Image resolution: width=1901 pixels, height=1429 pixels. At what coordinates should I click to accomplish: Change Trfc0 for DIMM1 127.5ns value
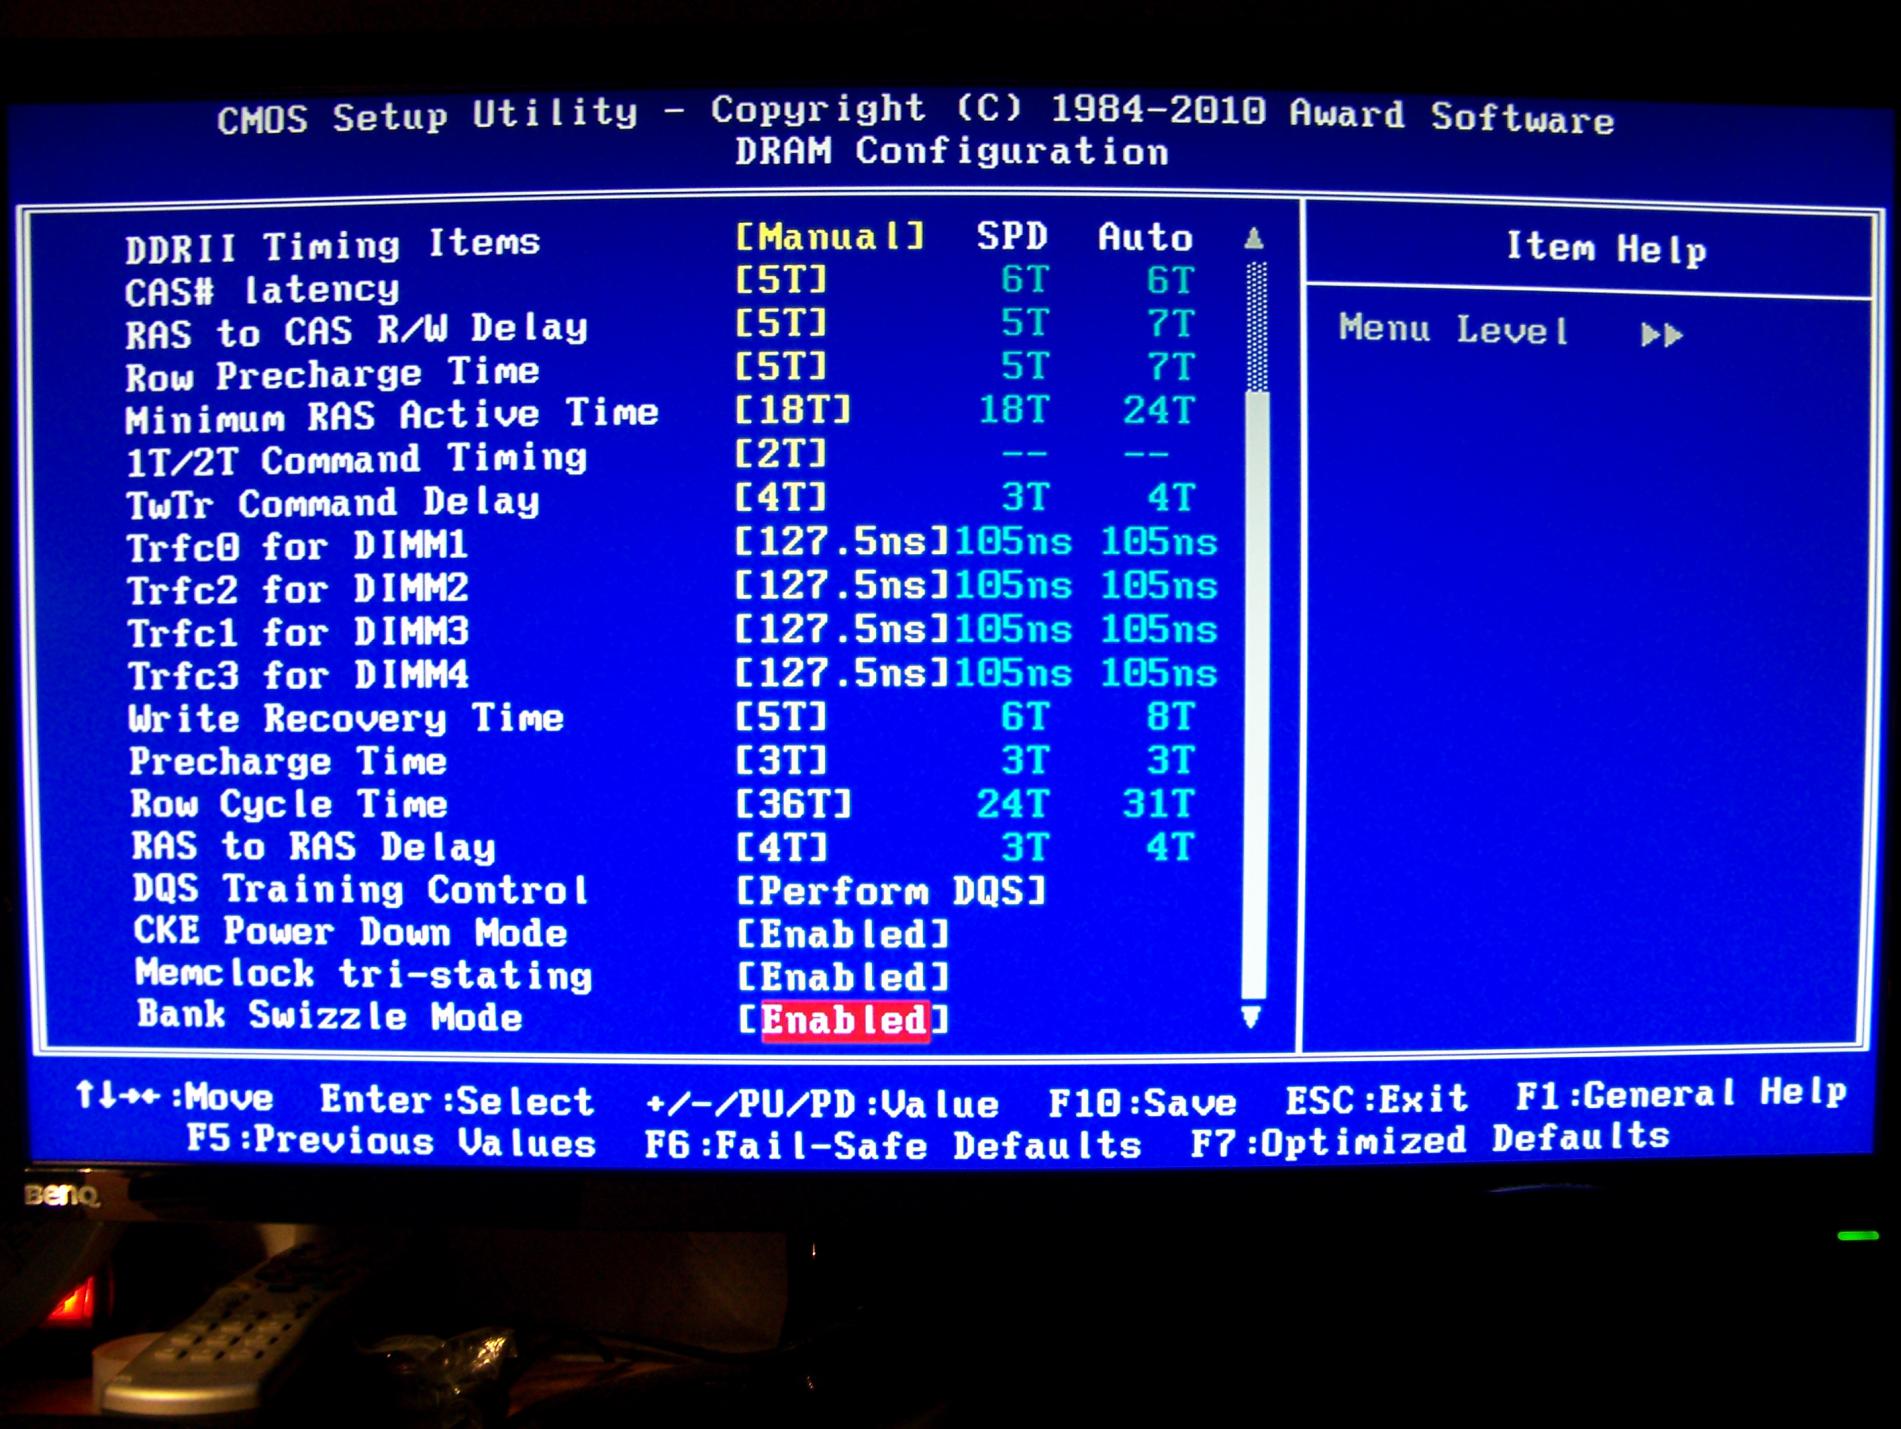842,542
